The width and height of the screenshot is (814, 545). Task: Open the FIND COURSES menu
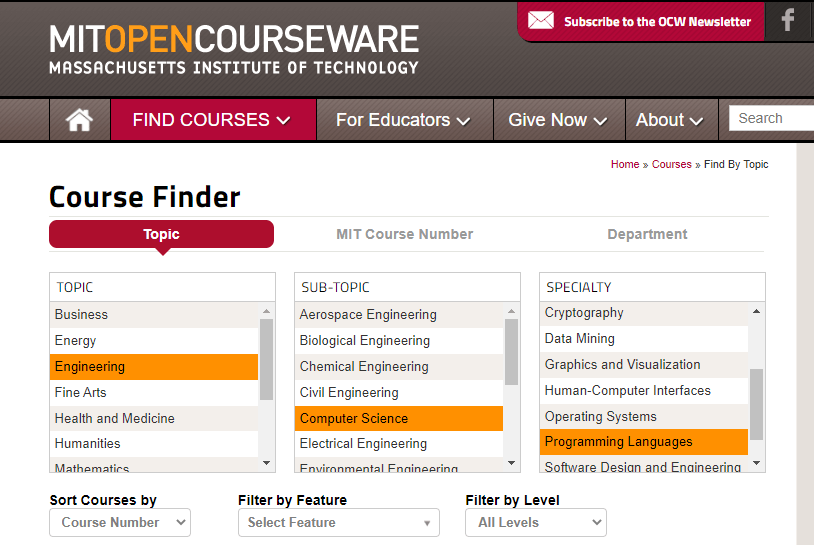[x=213, y=120]
